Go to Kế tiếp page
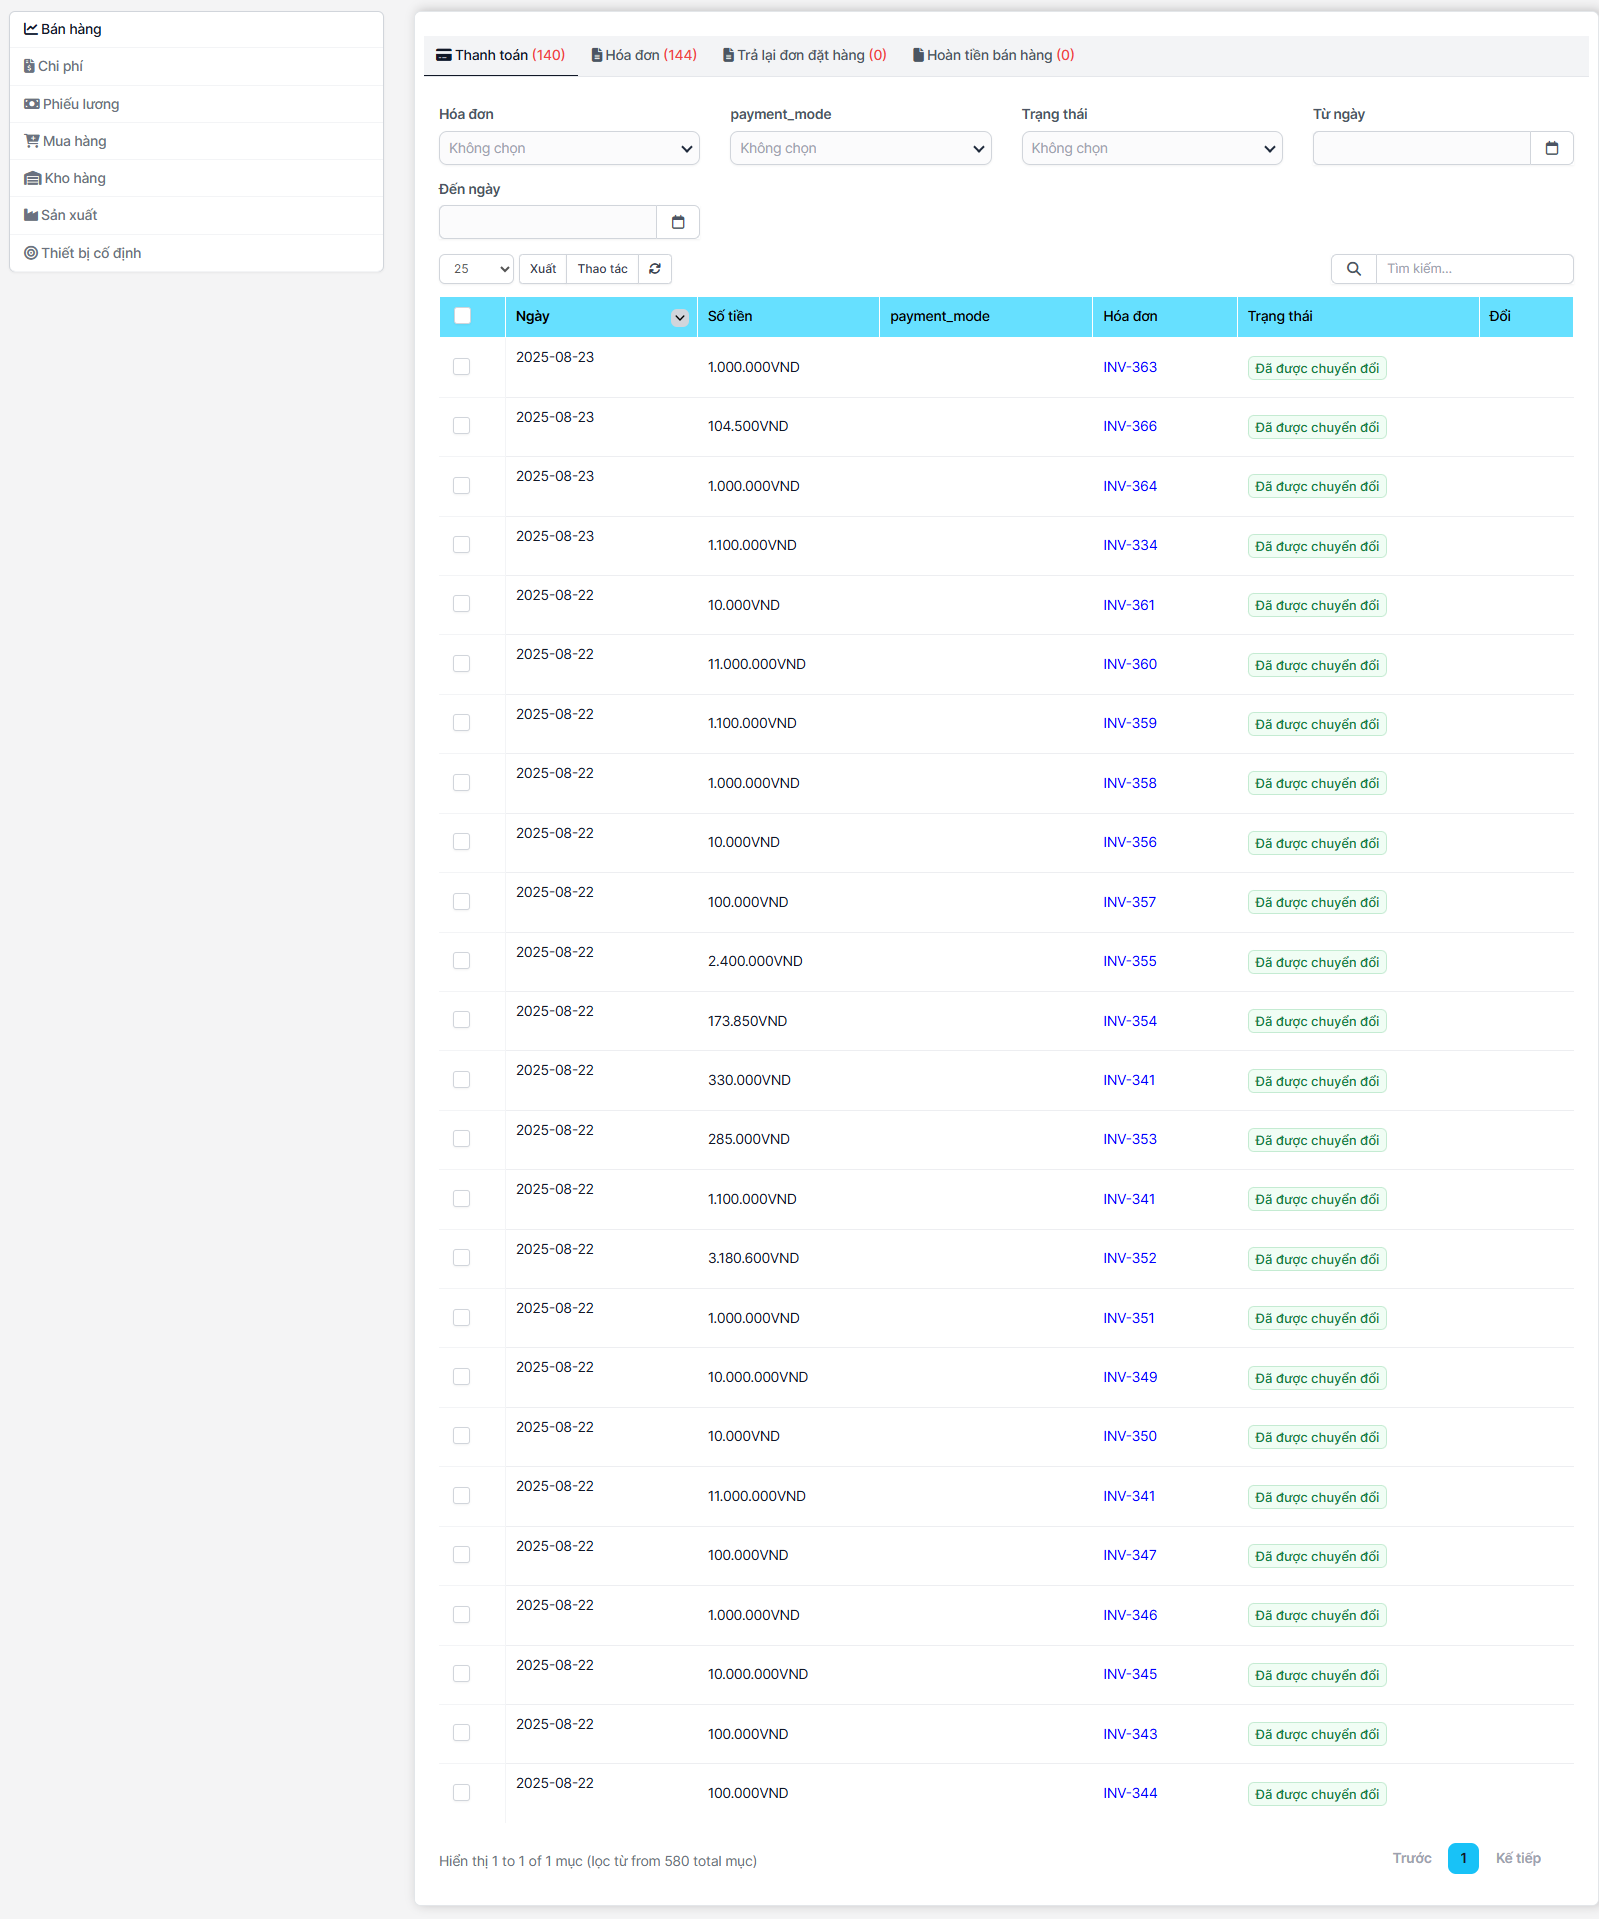1599x1919 pixels. click(1517, 1858)
